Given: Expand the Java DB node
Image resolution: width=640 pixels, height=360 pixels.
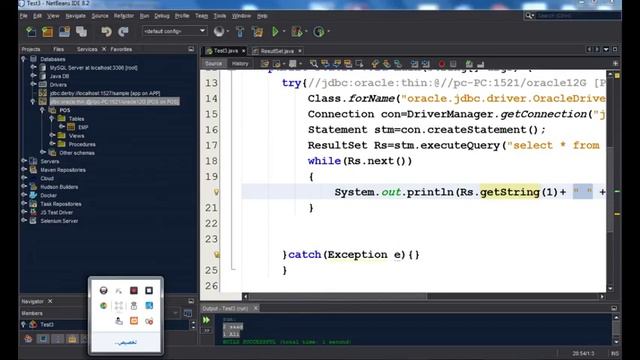Looking at the screenshot, I should pyautogui.click(x=33, y=76).
